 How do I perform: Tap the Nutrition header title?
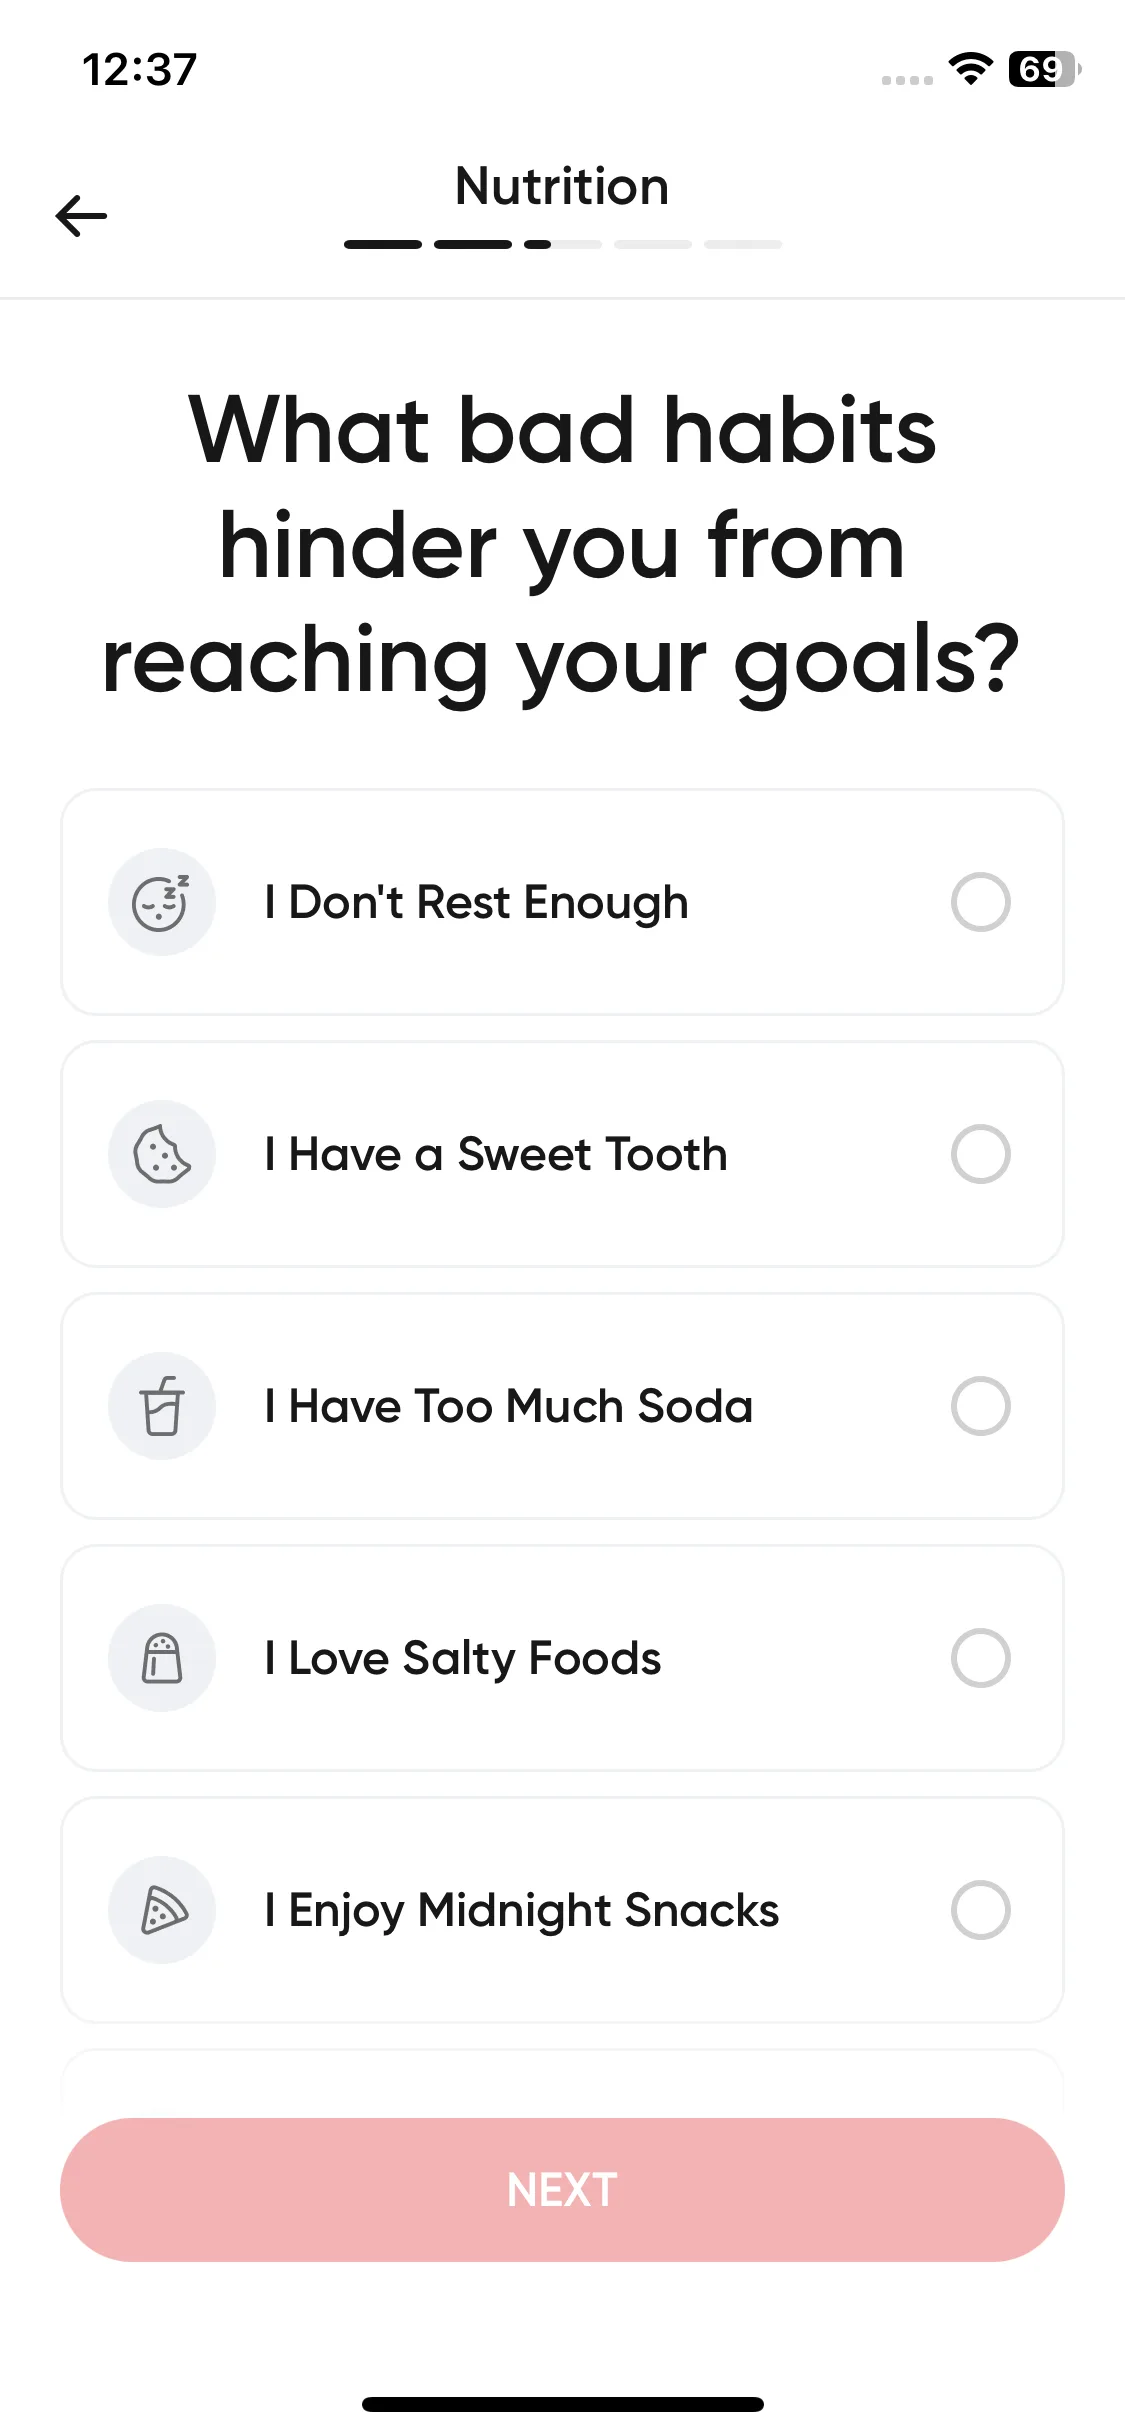pos(562,186)
